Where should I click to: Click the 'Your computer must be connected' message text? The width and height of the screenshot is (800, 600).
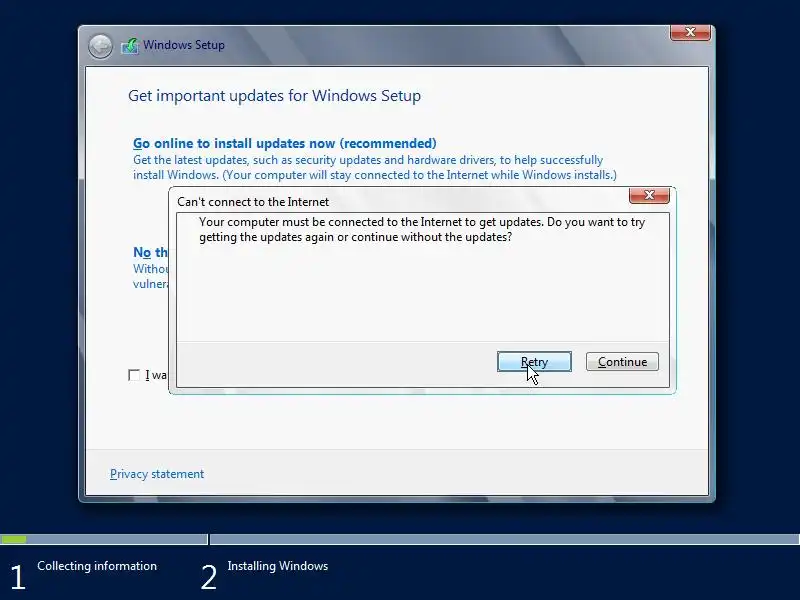pyautogui.click(x=422, y=230)
